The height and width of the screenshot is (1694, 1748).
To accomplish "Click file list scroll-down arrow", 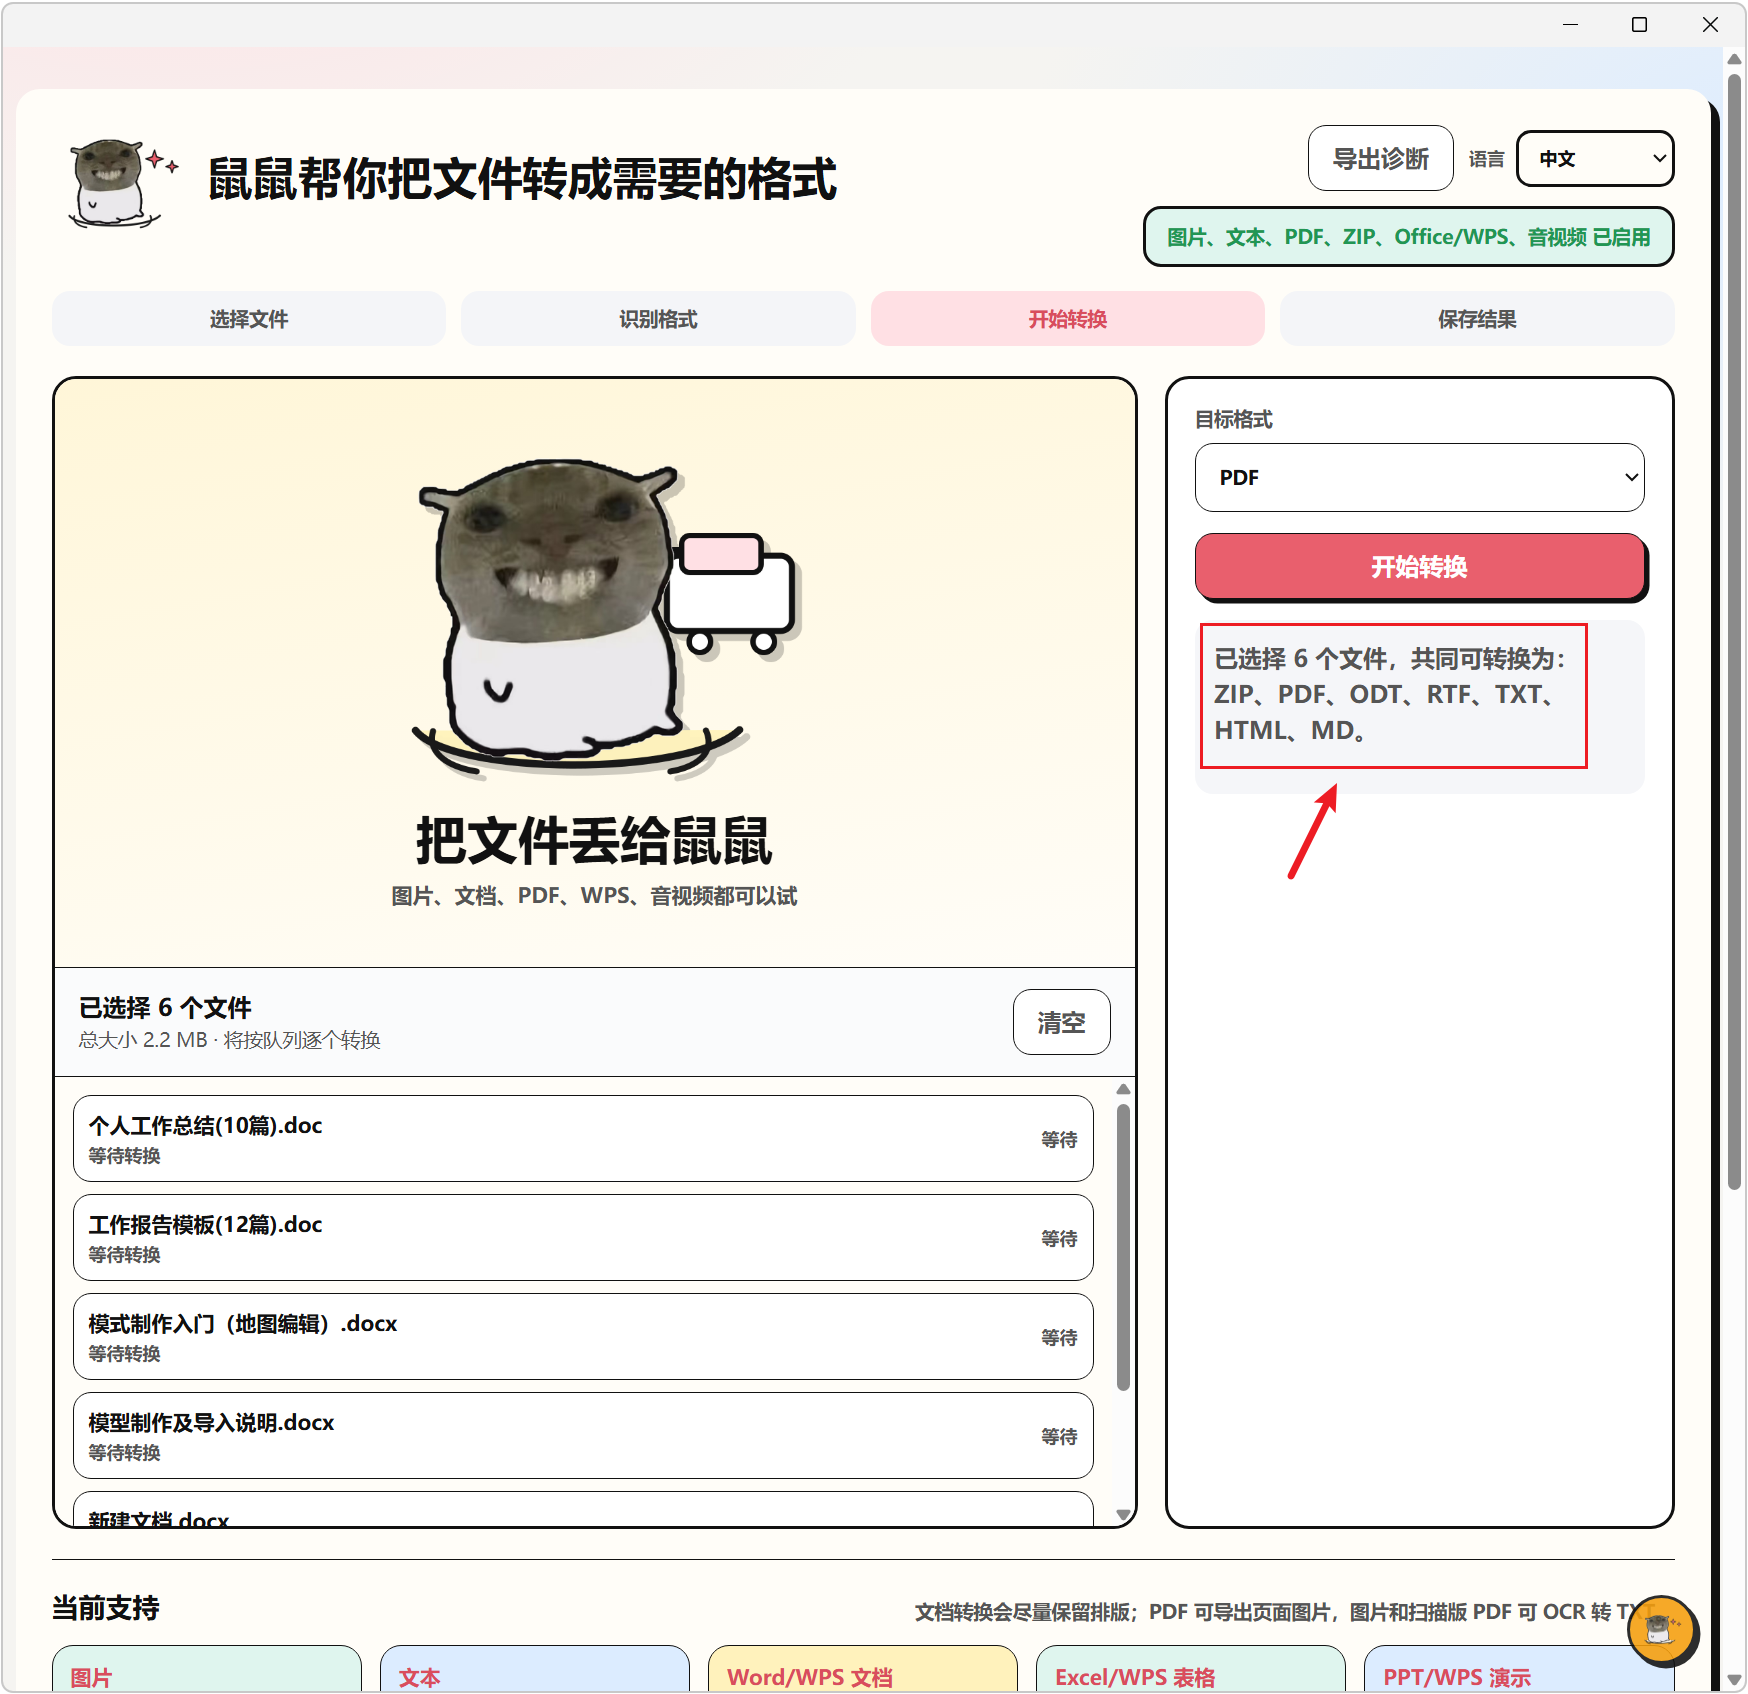I will point(1123,1515).
